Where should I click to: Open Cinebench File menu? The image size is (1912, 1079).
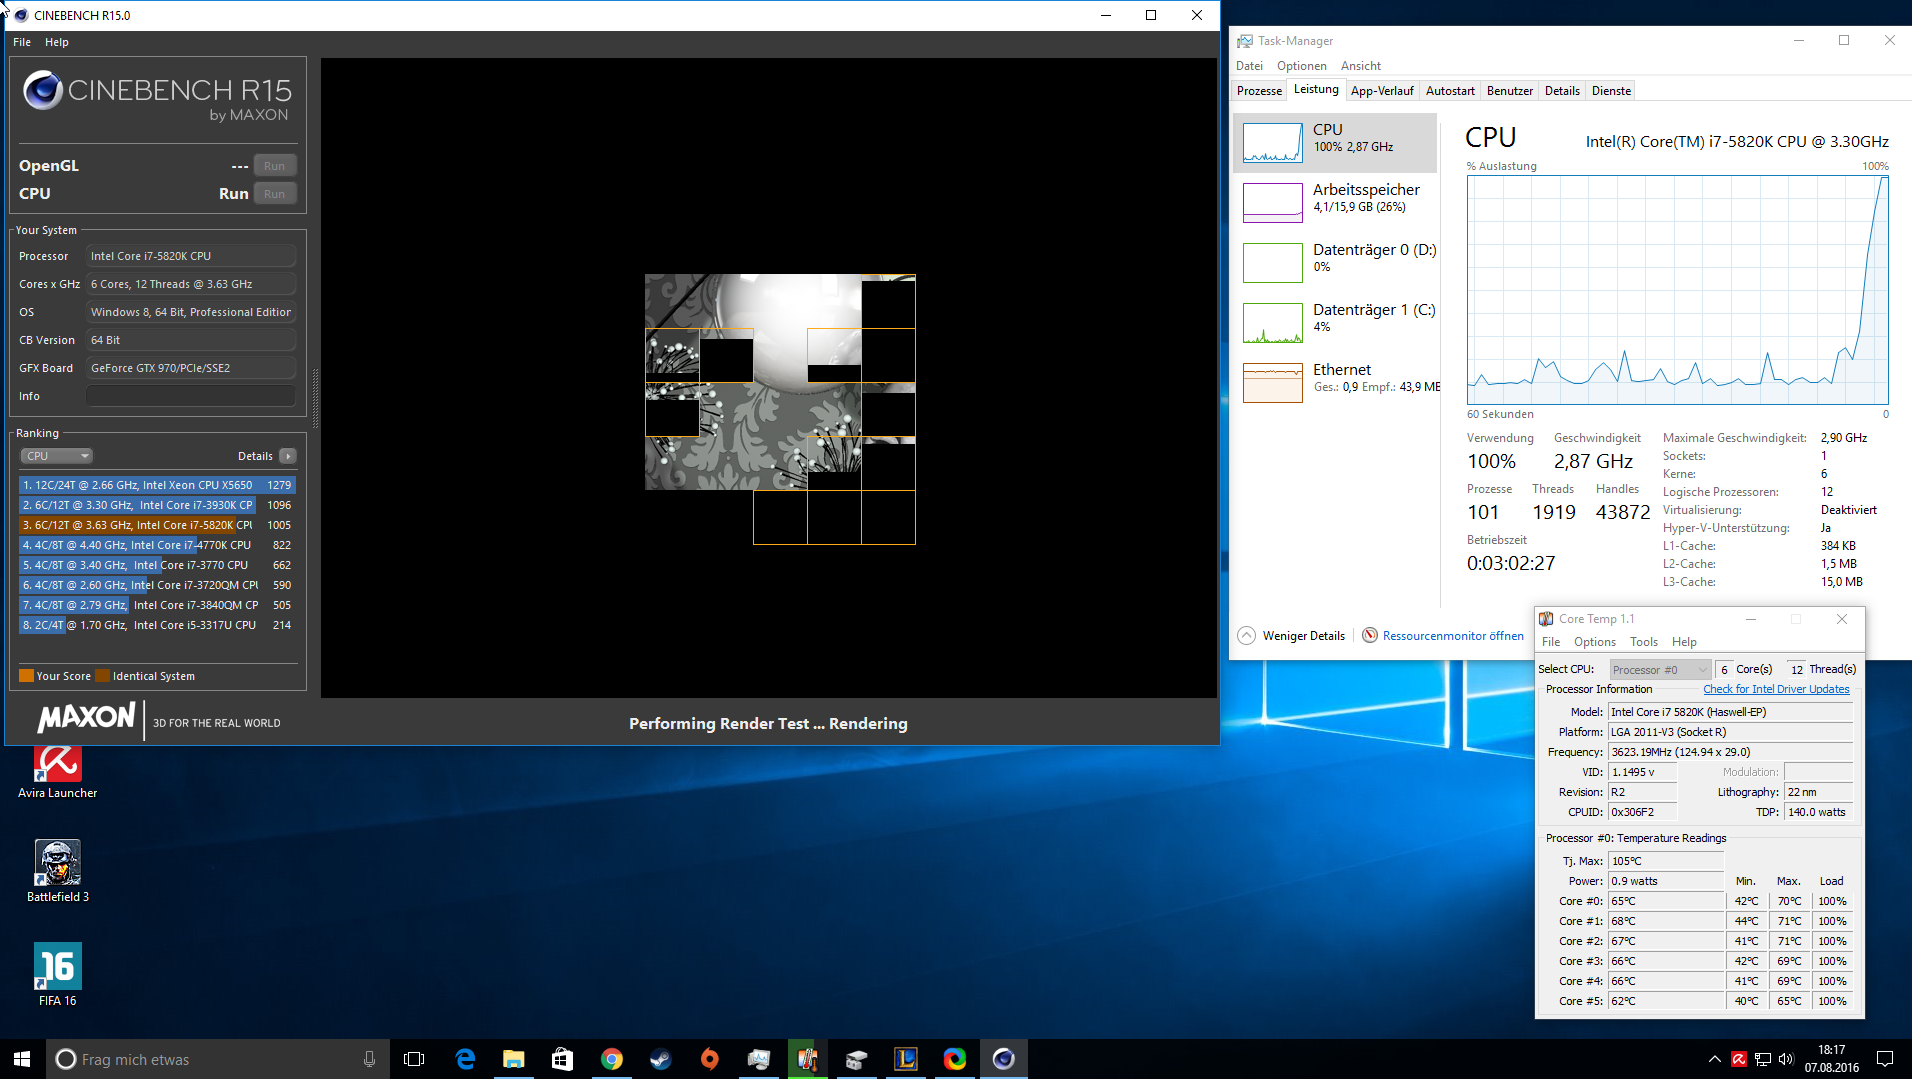click(x=22, y=42)
